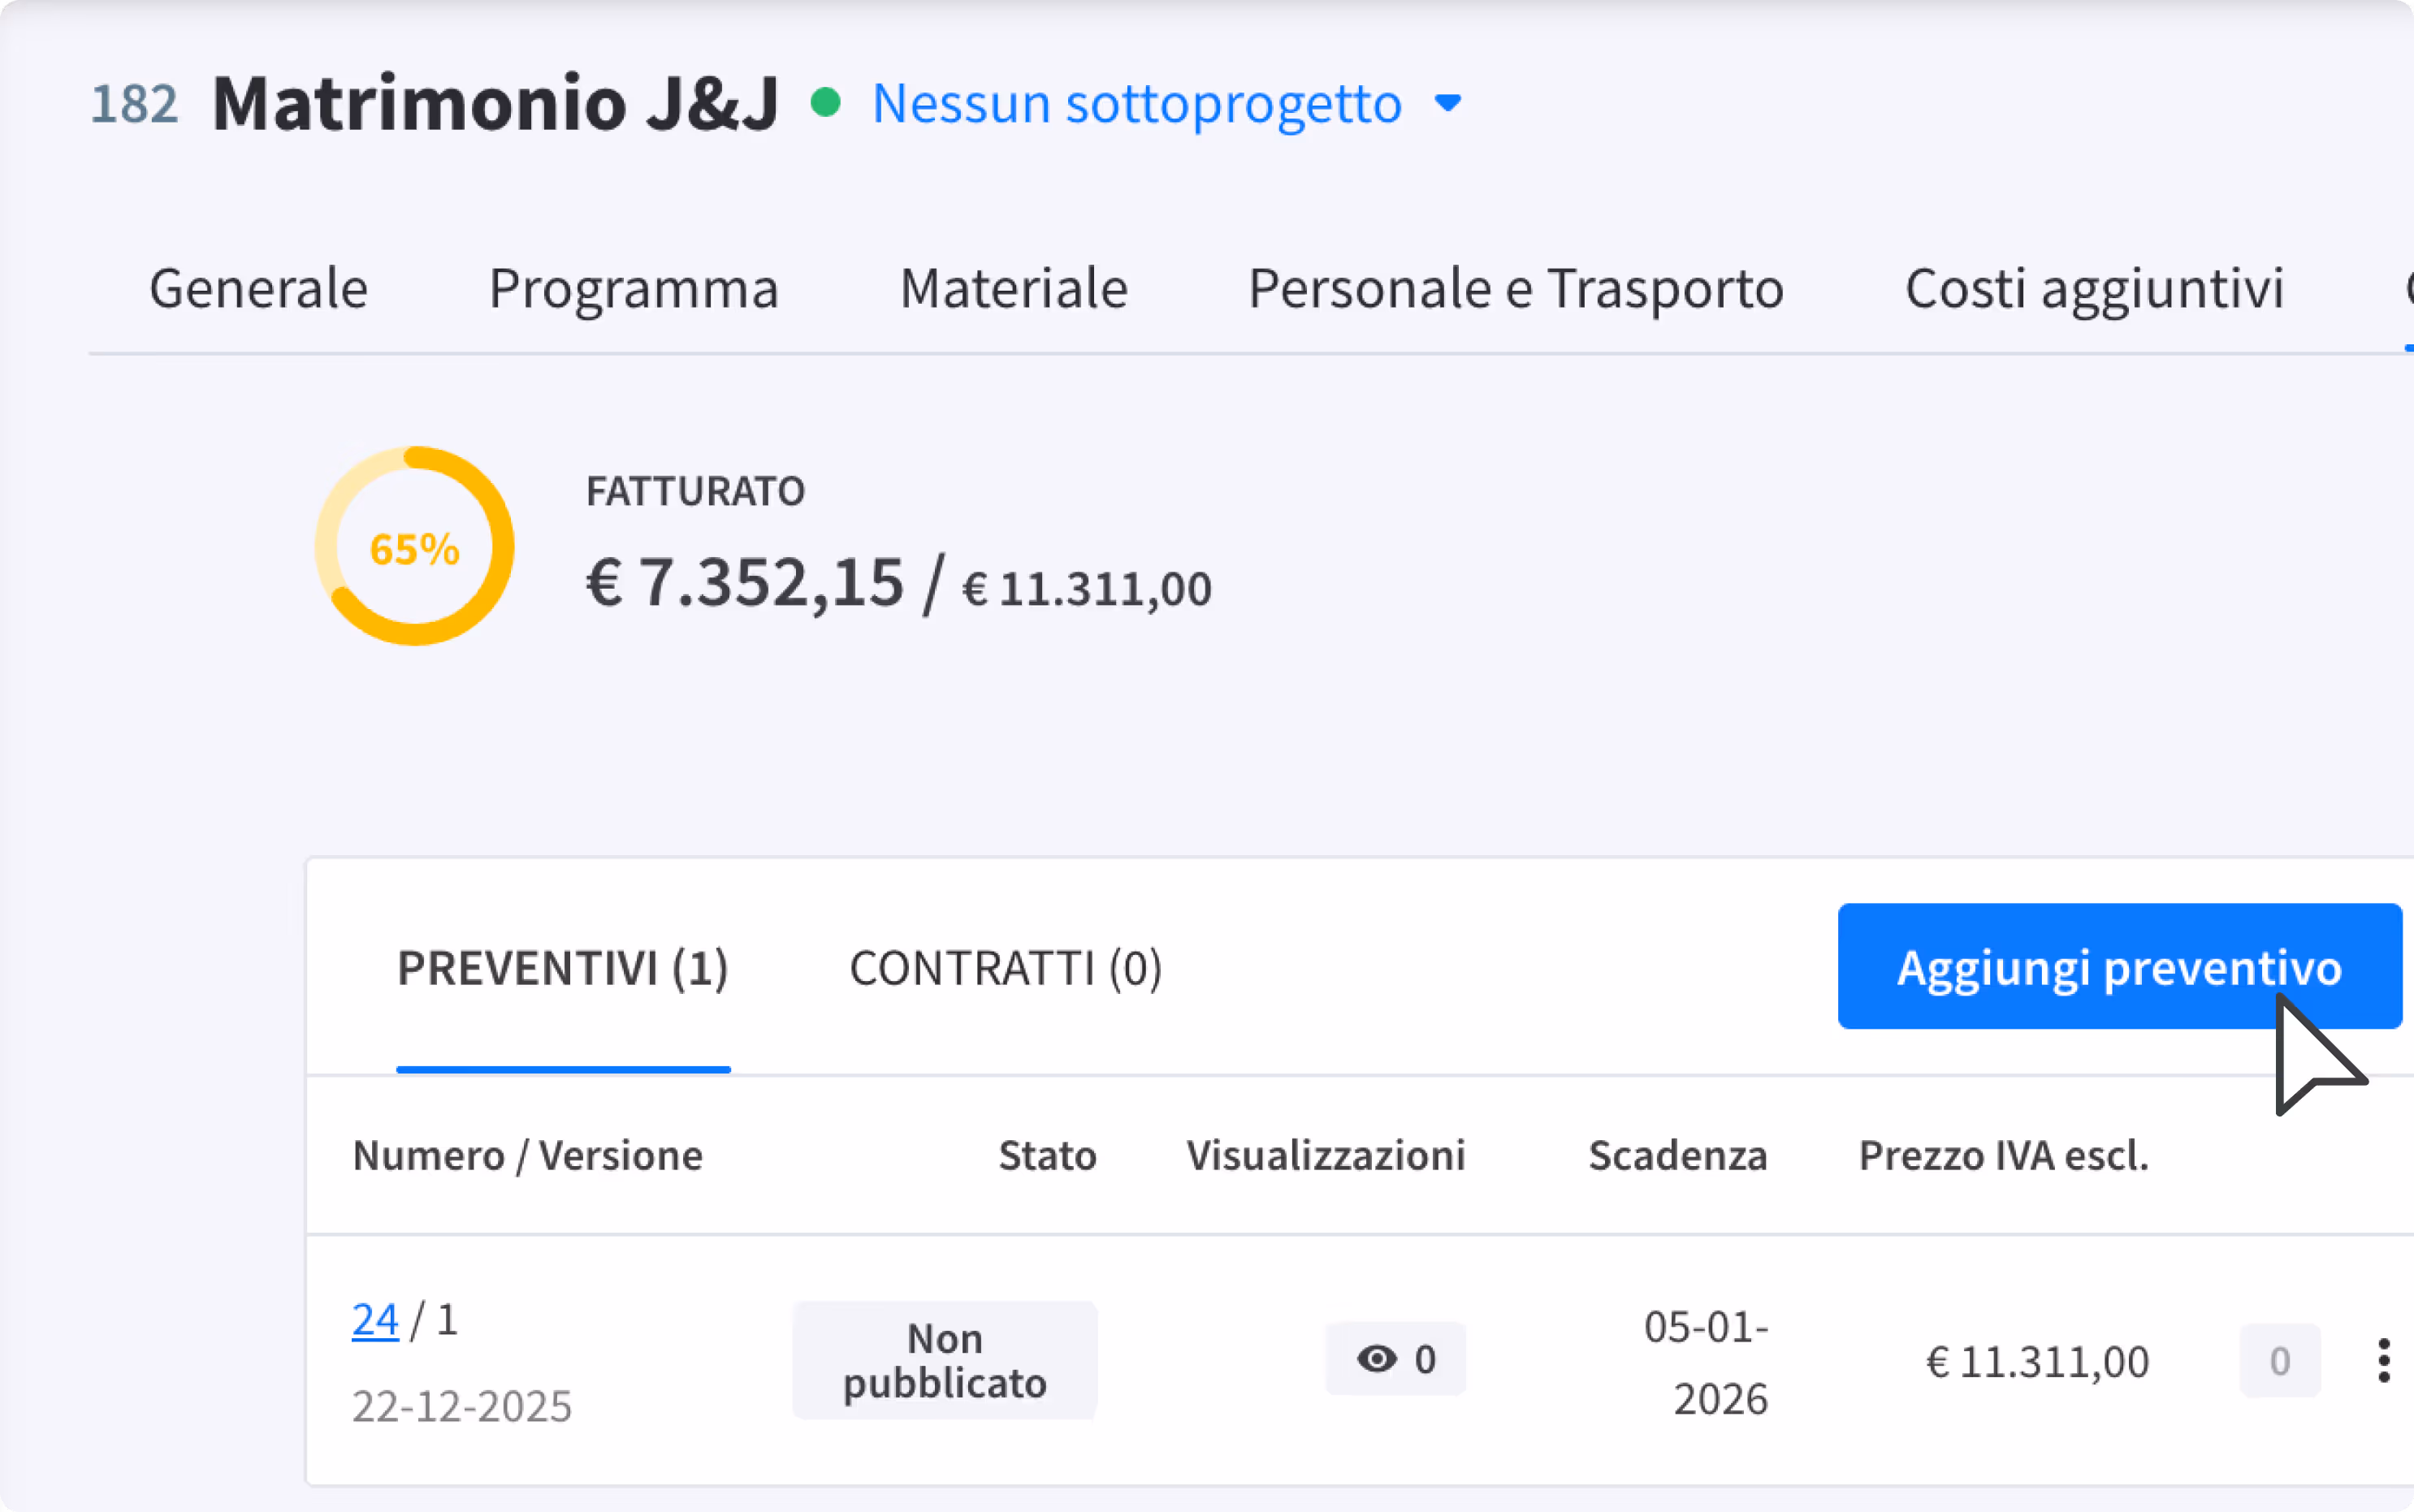The image size is (2414, 1512).
Task: Show the PREVENTIVI (1) tab
Action: 563,968
